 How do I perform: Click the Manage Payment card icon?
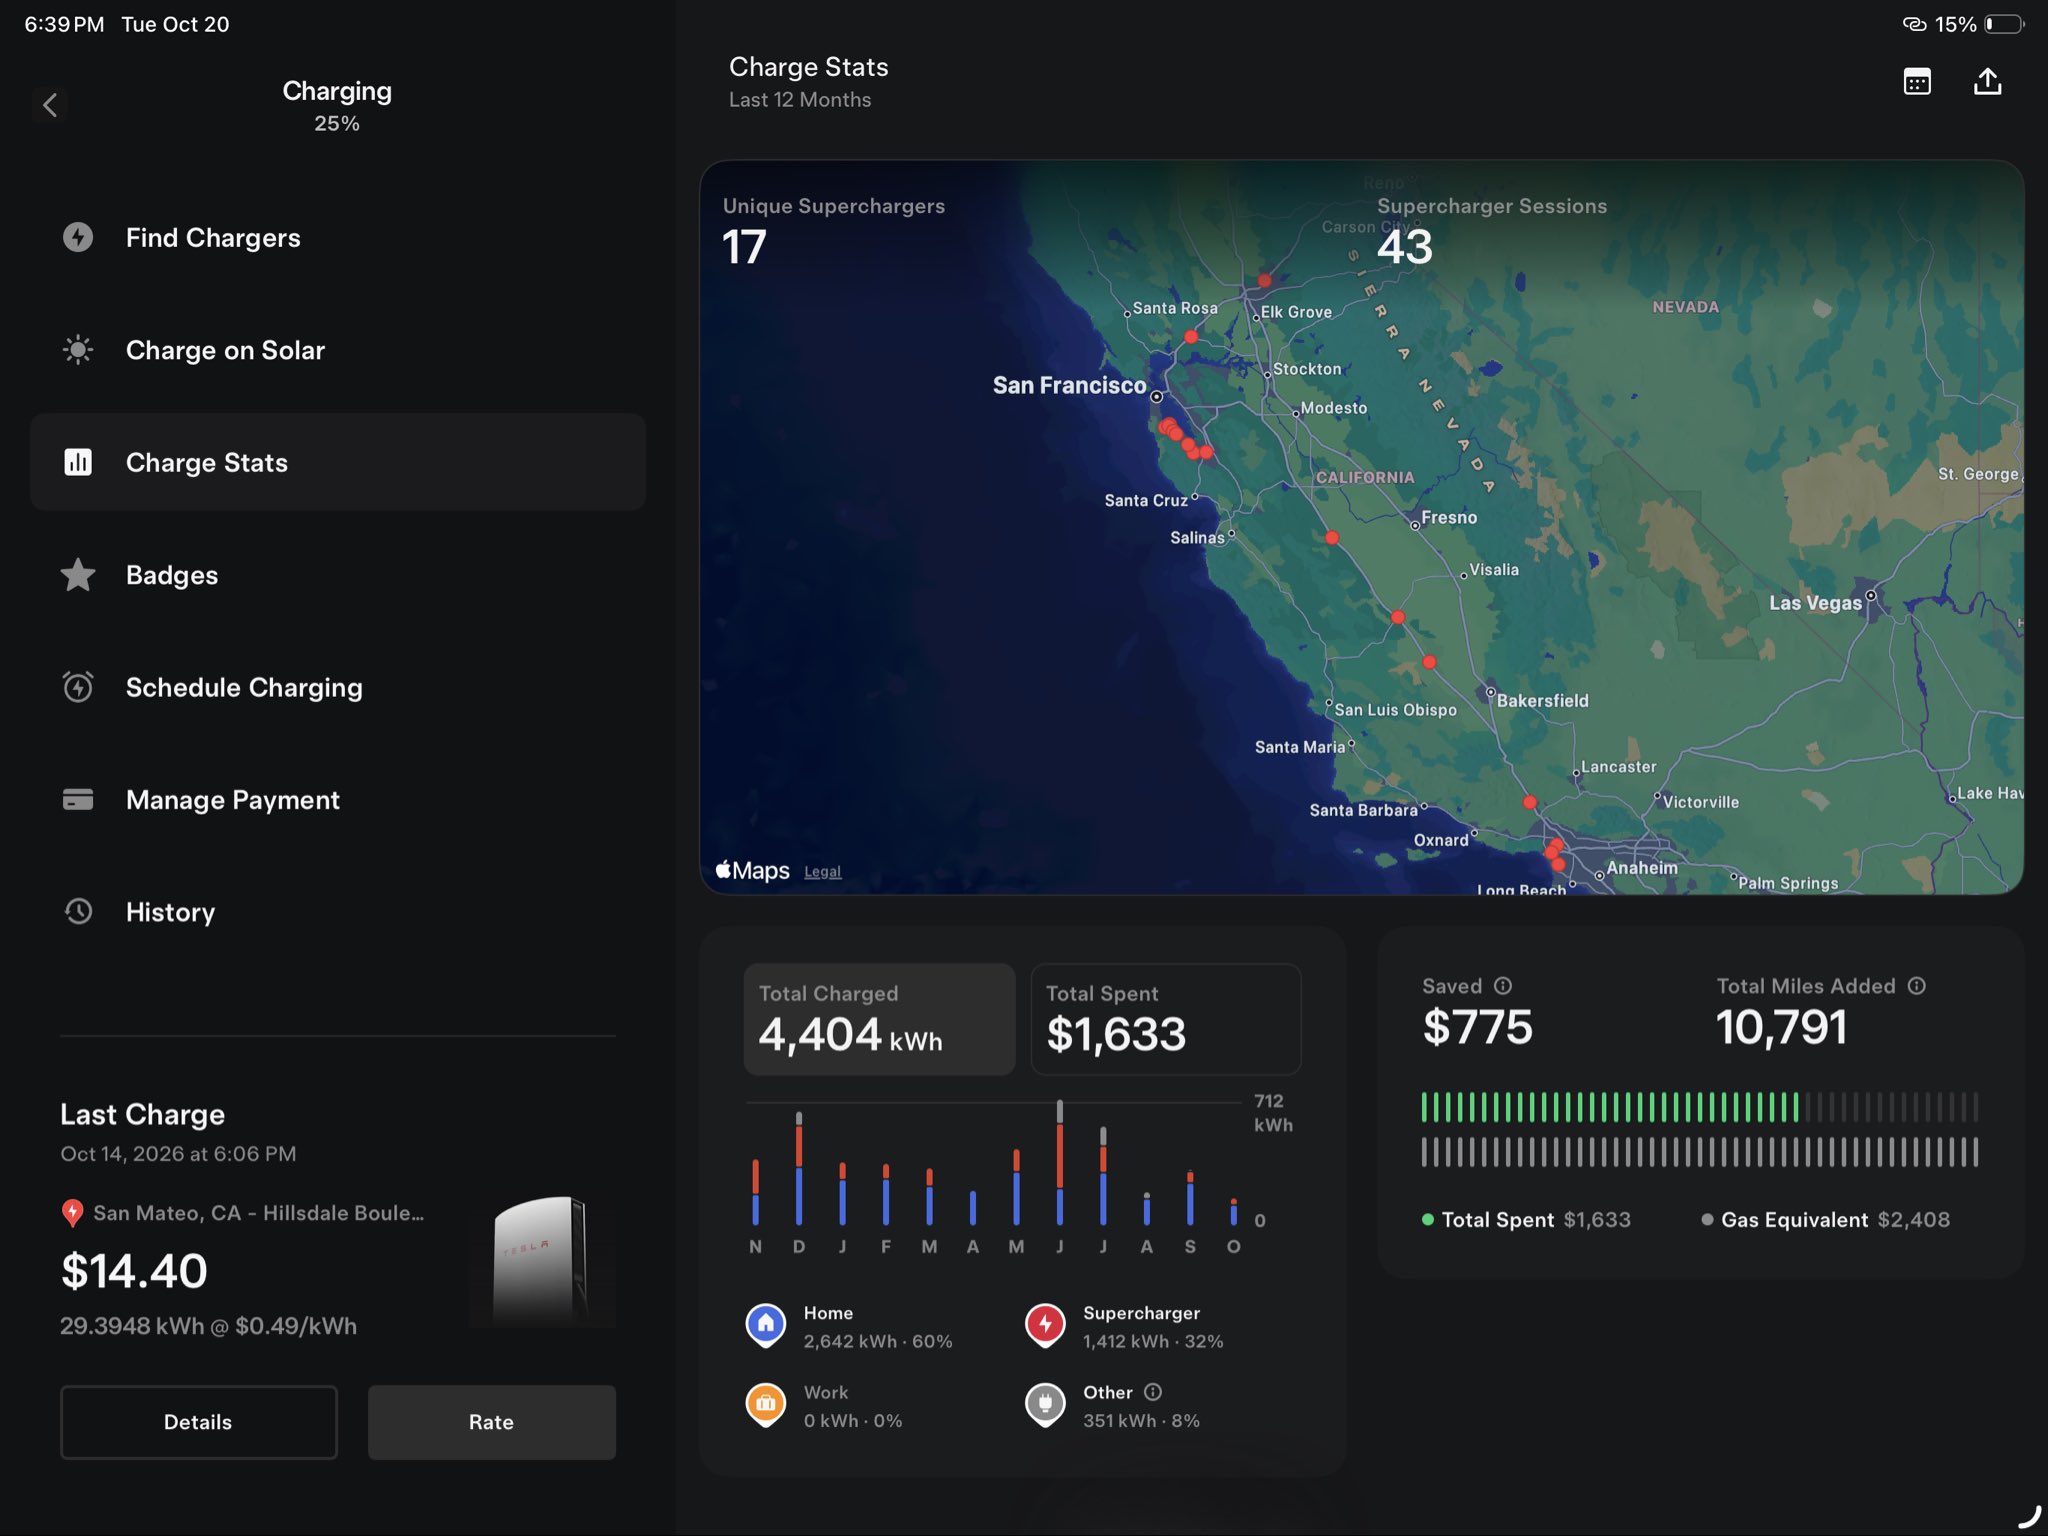(x=78, y=800)
